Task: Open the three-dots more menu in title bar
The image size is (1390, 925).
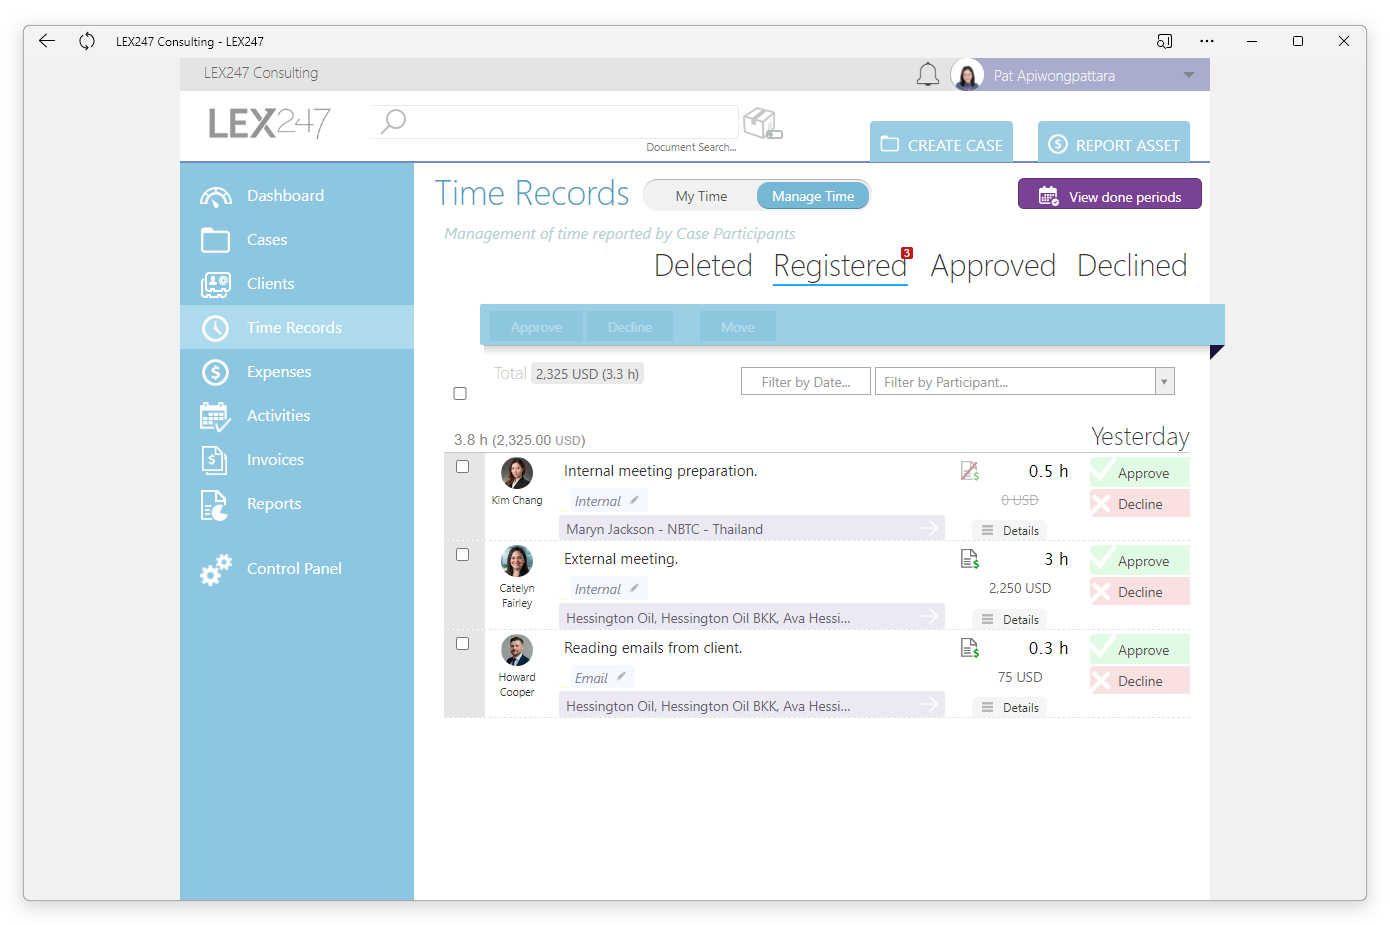Action: click(x=1207, y=41)
